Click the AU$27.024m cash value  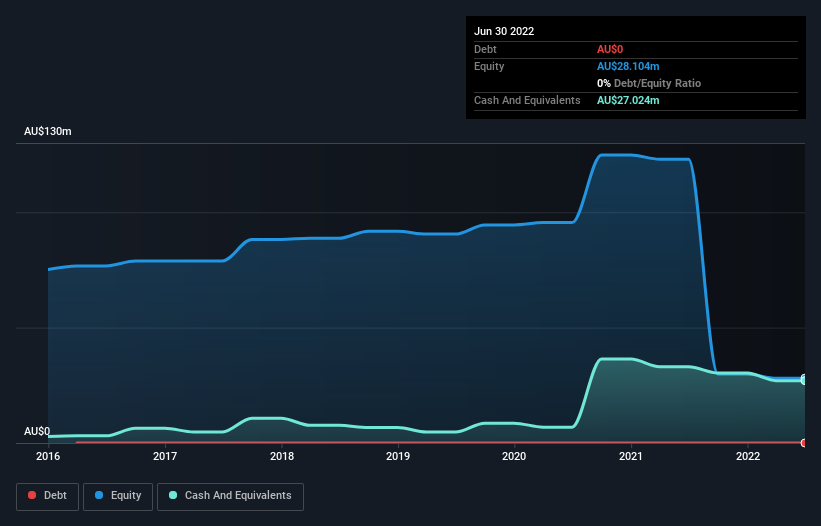coord(628,100)
